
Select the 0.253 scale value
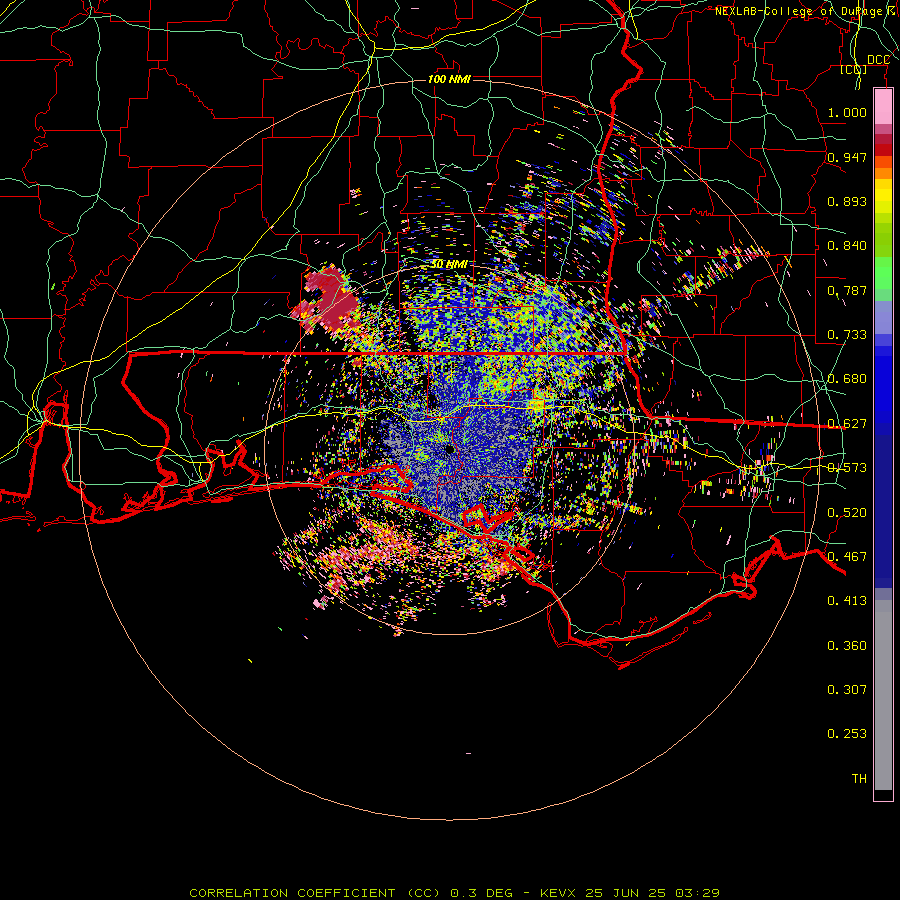point(847,734)
